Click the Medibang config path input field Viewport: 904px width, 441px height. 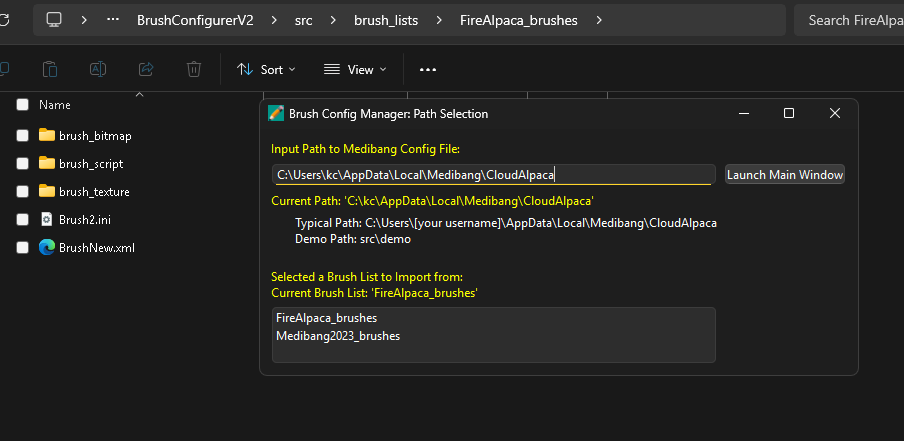(x=494, y=175)
